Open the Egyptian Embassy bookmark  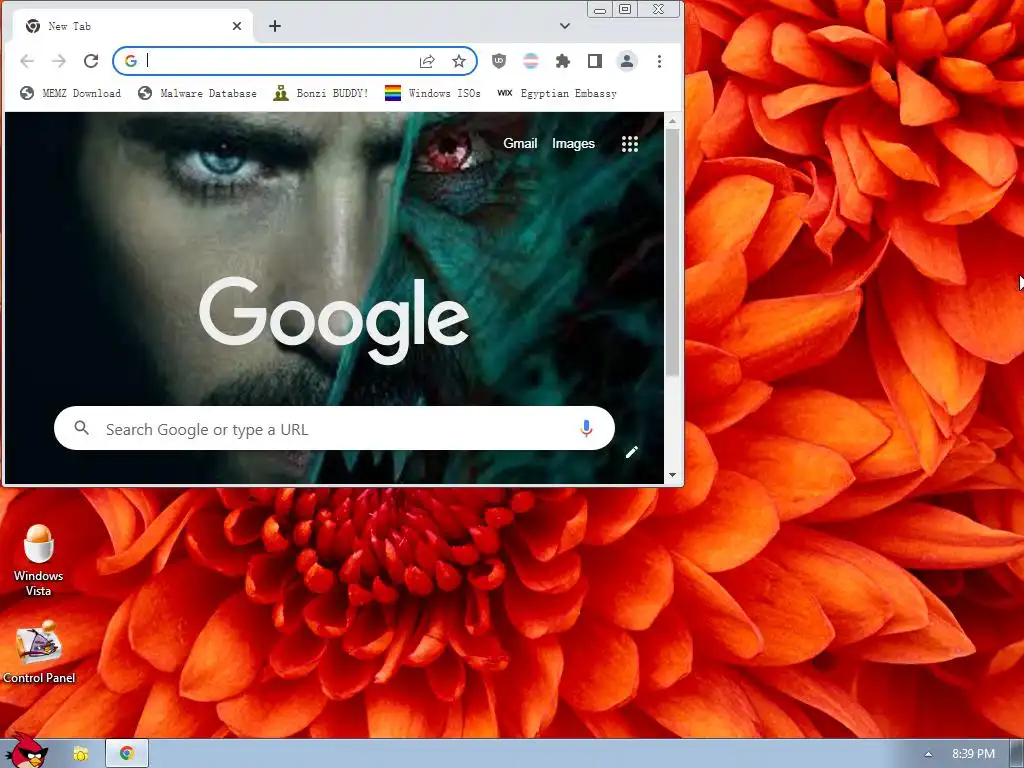point(557,93)
